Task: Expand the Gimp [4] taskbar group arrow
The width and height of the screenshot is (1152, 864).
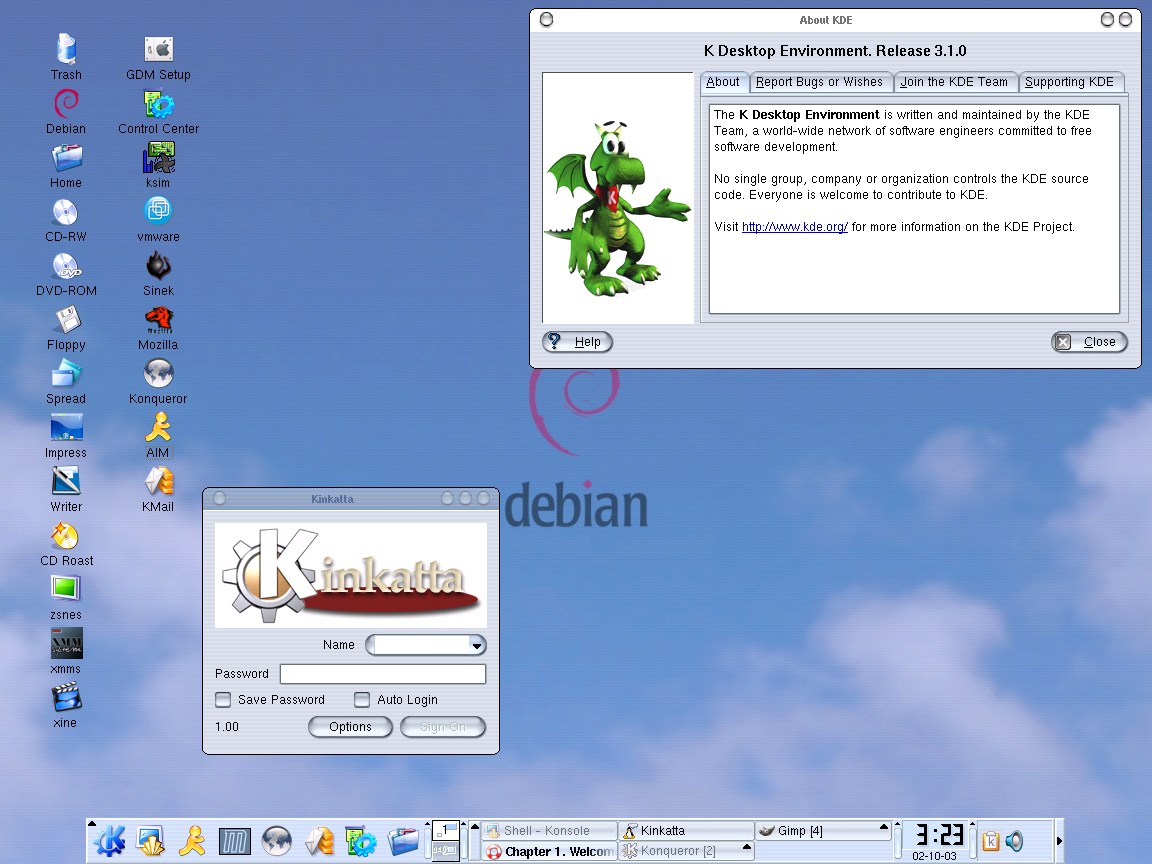Action: [884, 827]
